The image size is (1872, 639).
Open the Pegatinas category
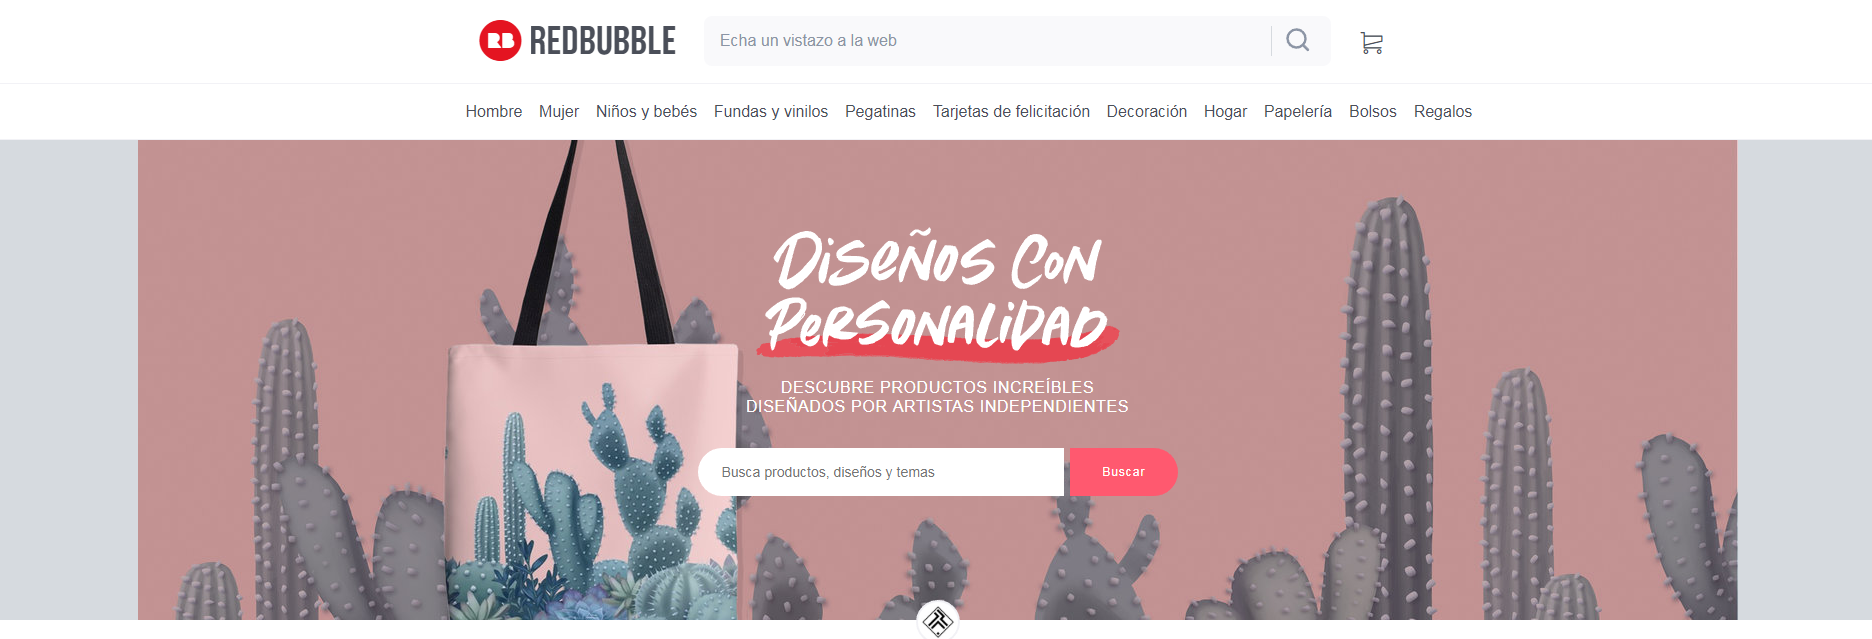coord(880,111)
